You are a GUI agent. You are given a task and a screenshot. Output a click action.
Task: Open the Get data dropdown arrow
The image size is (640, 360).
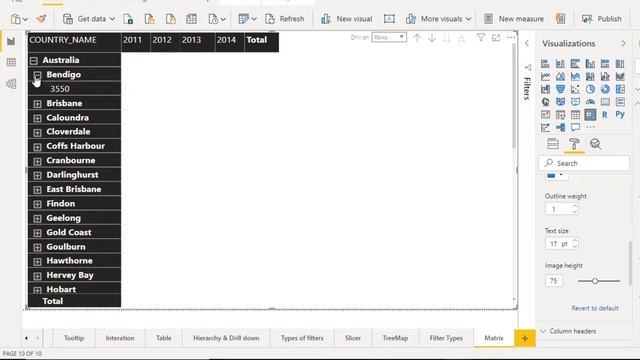tap(112, 19)
